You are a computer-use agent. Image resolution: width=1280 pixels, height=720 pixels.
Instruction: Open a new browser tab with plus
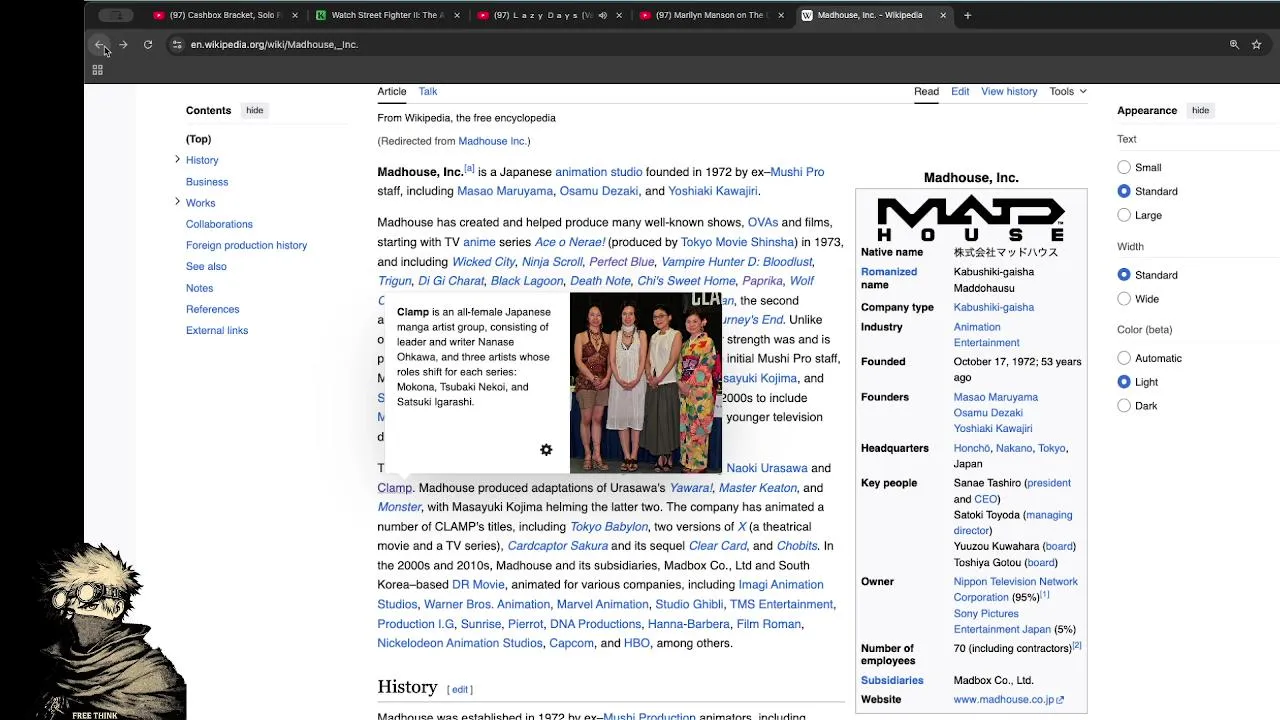point(967,15)
